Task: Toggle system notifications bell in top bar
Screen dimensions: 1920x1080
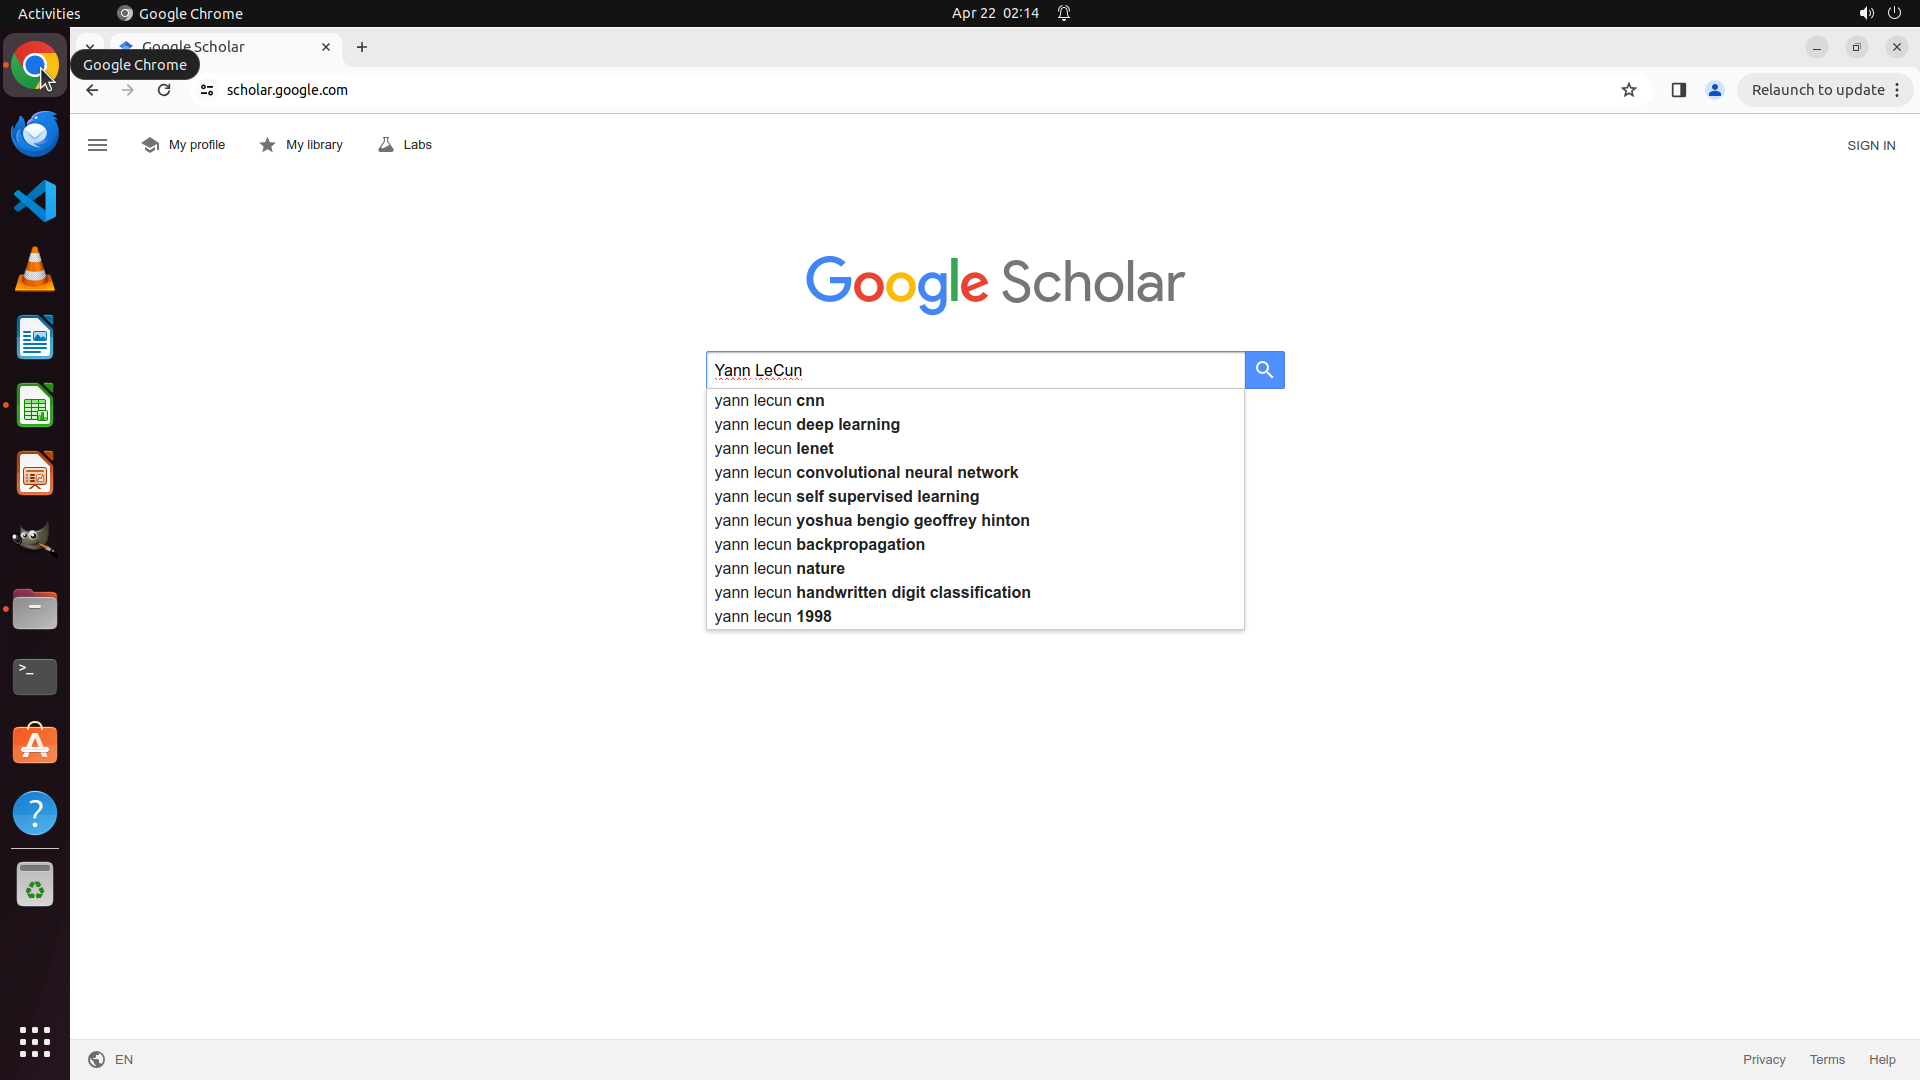Action: [x=1064, y=13]
